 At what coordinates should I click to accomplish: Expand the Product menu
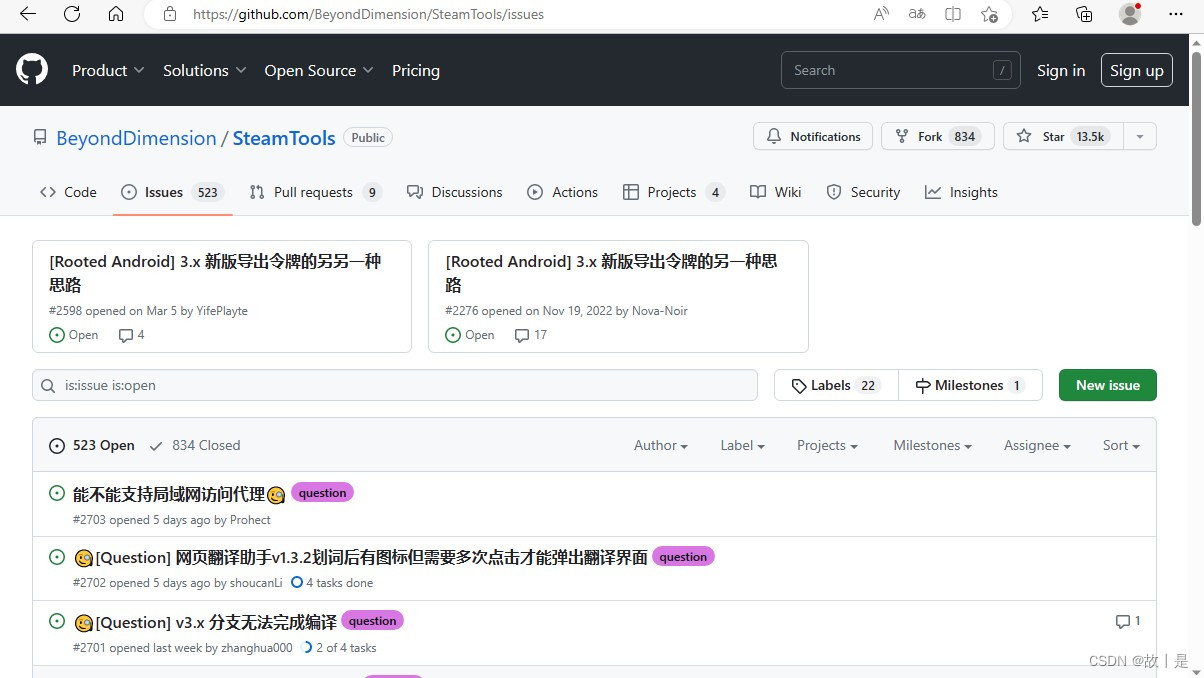click(x=108, y=70)
